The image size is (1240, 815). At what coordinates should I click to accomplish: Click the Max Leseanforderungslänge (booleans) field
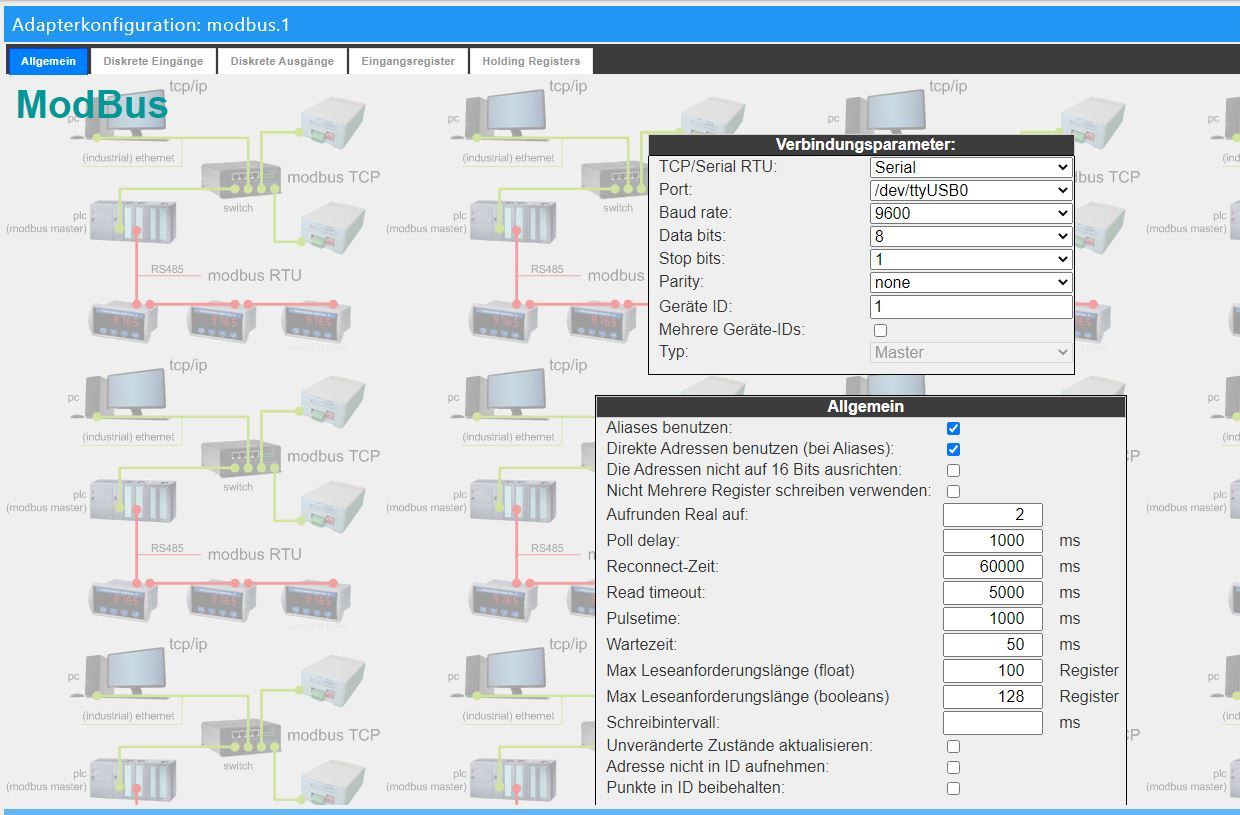(993, 697)
